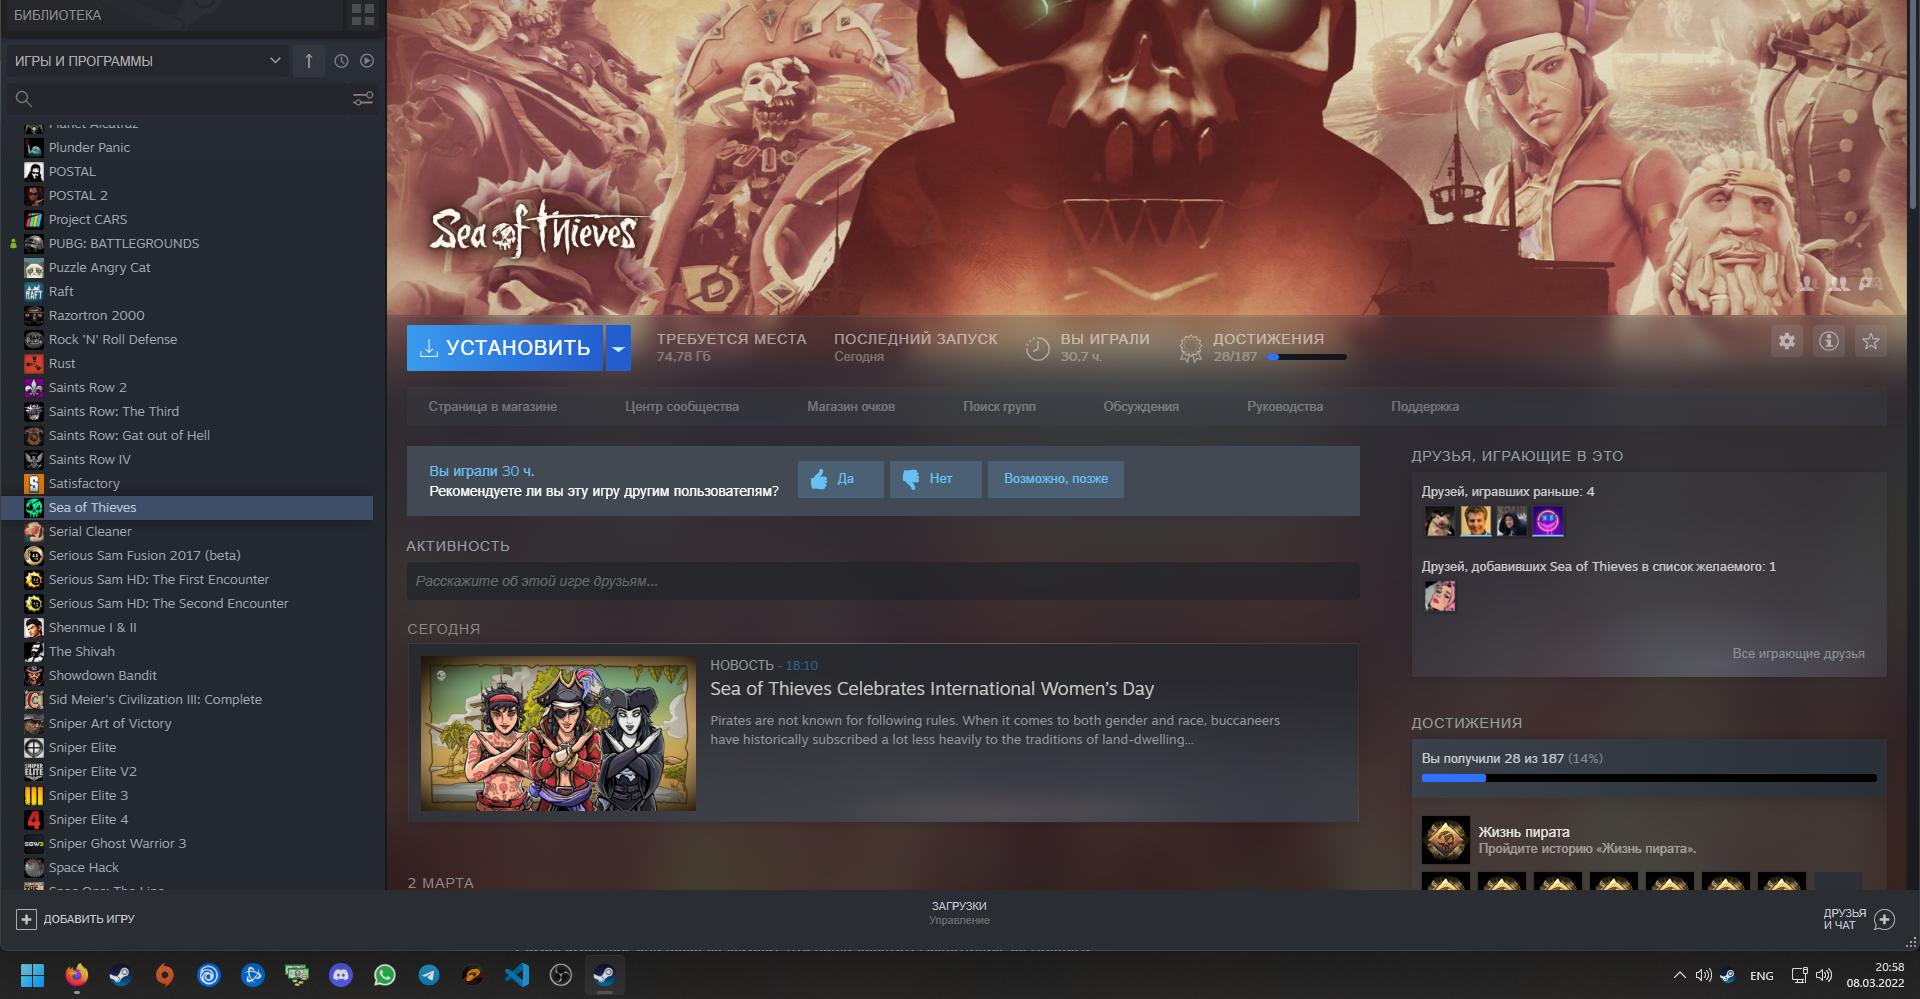The image size is (1920, 999).
Task: Open install options dropdown arrow
Action: [x=618, y=348]
